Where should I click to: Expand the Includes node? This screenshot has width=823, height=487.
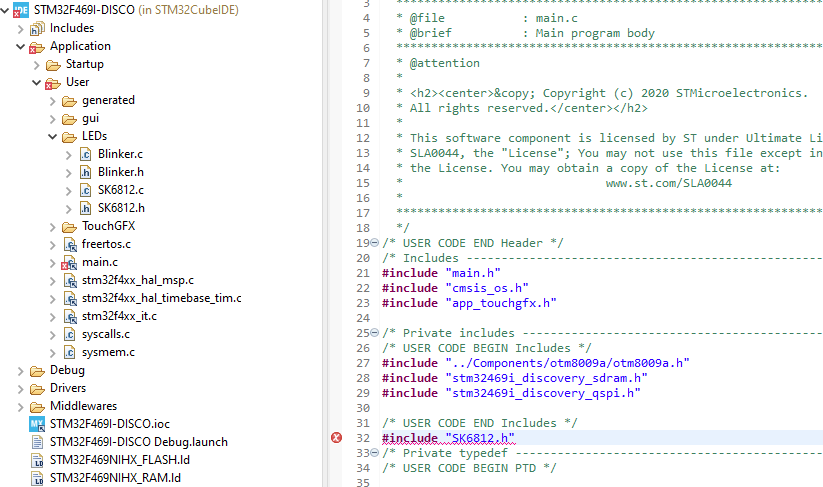20,29
